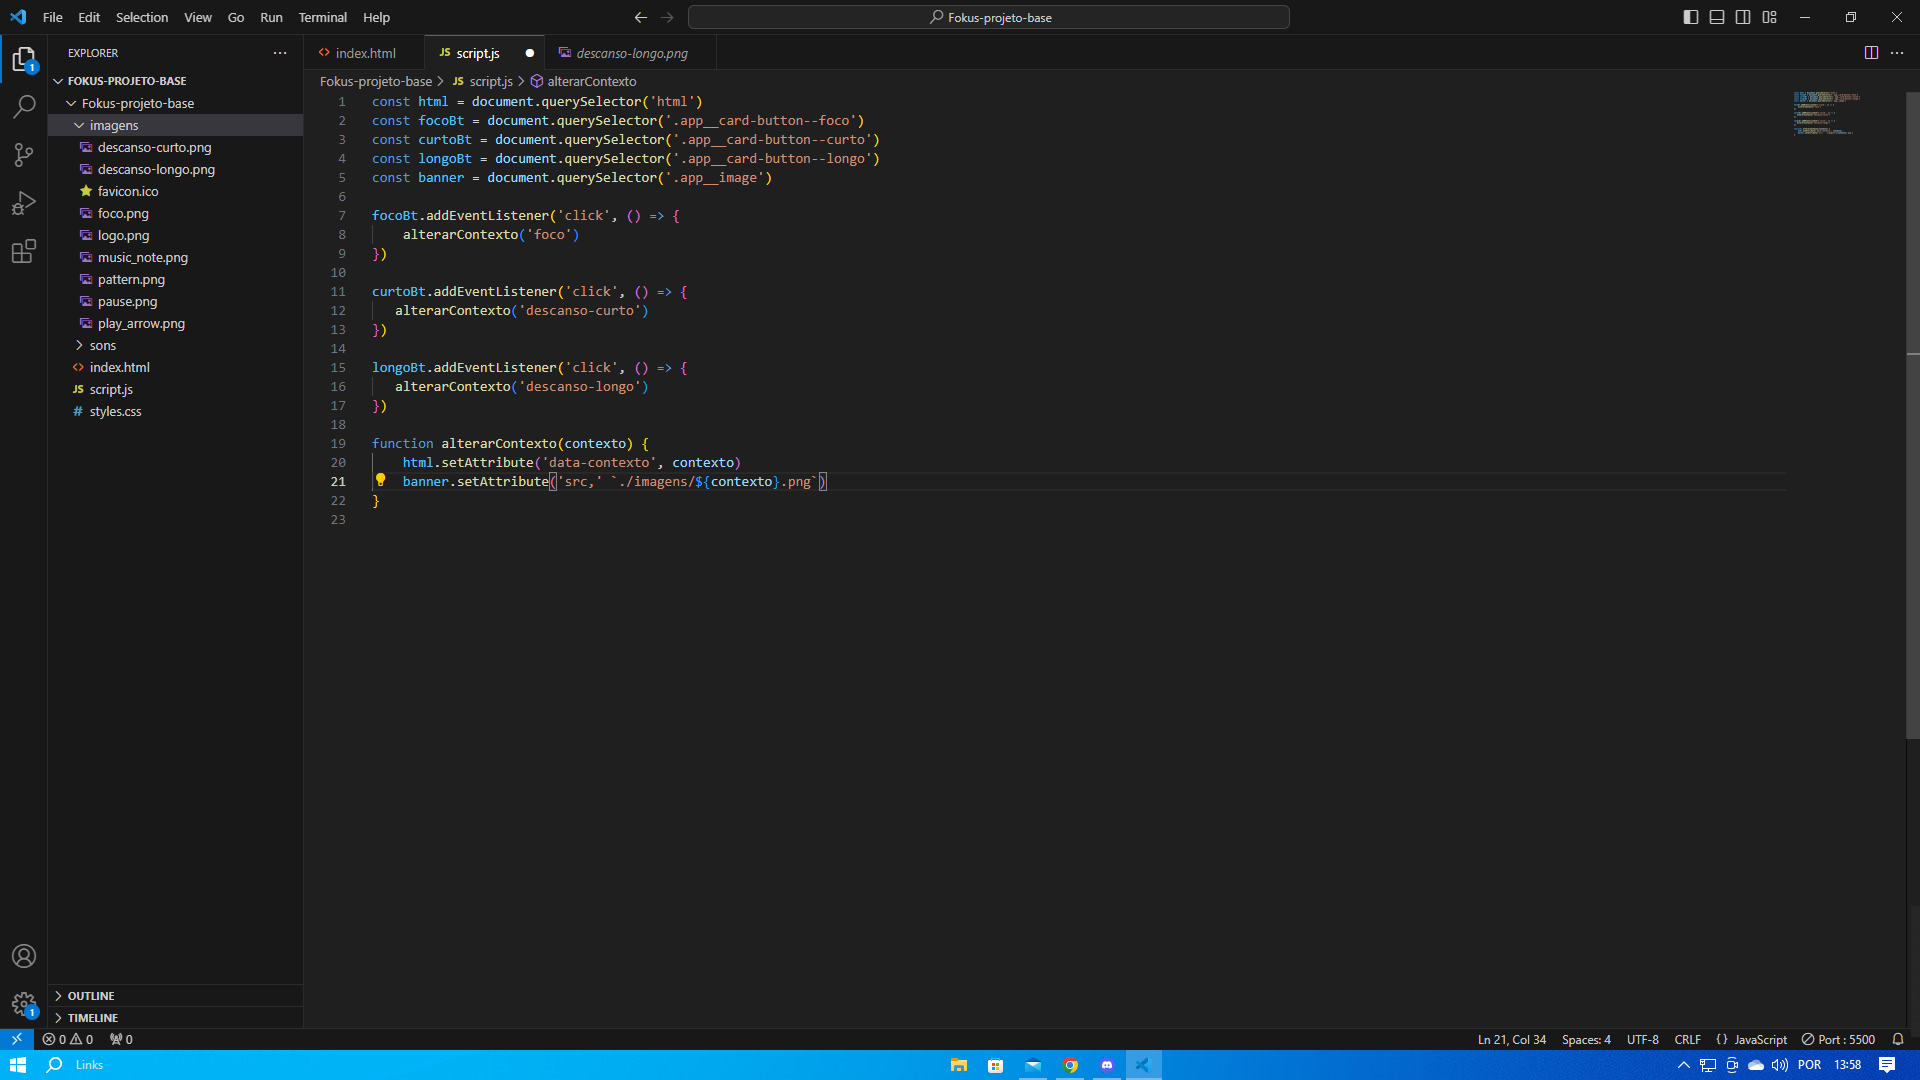1920x1080 pixels.
Task: Open descanso-curto.png in explorer
Action: pos(175,147)
